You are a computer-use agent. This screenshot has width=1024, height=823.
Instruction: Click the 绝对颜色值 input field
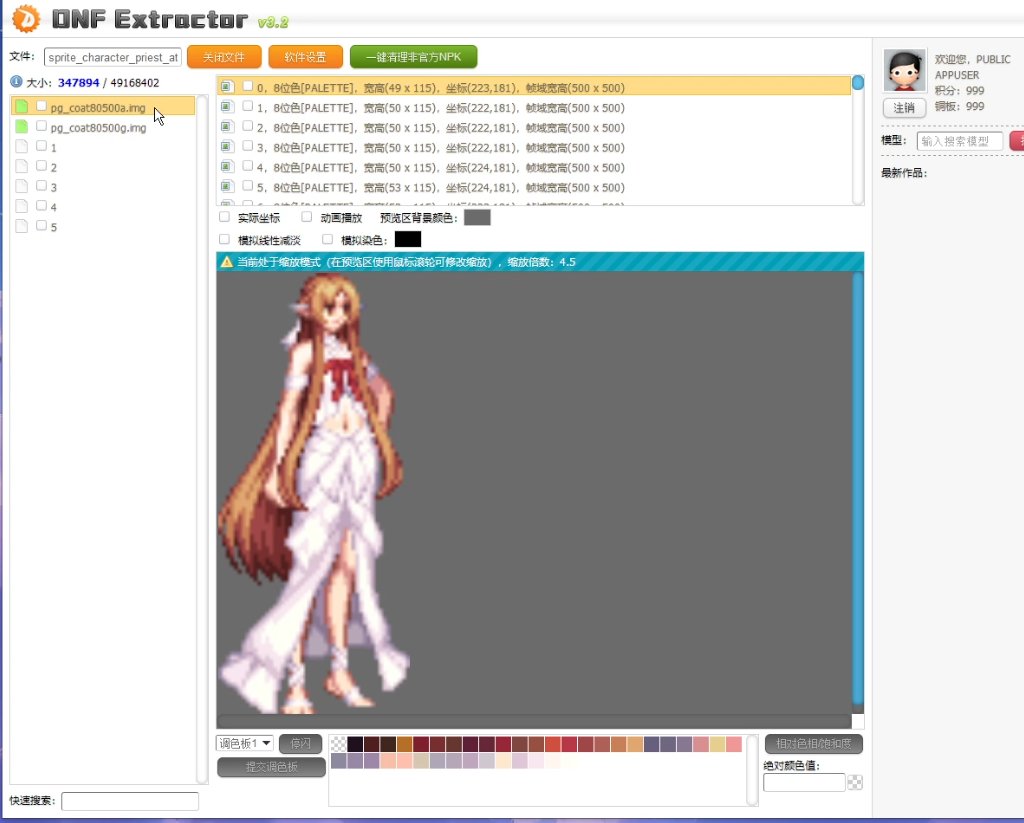click(x=804, y=783)
